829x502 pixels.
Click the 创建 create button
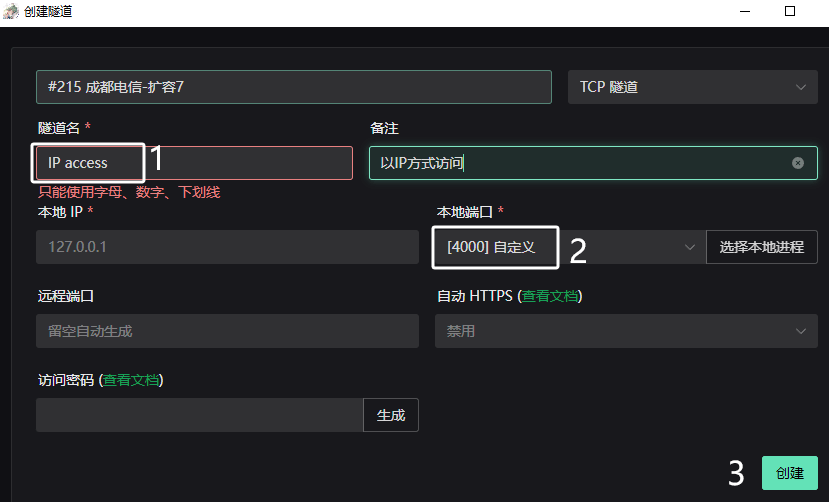coord(790,473)
